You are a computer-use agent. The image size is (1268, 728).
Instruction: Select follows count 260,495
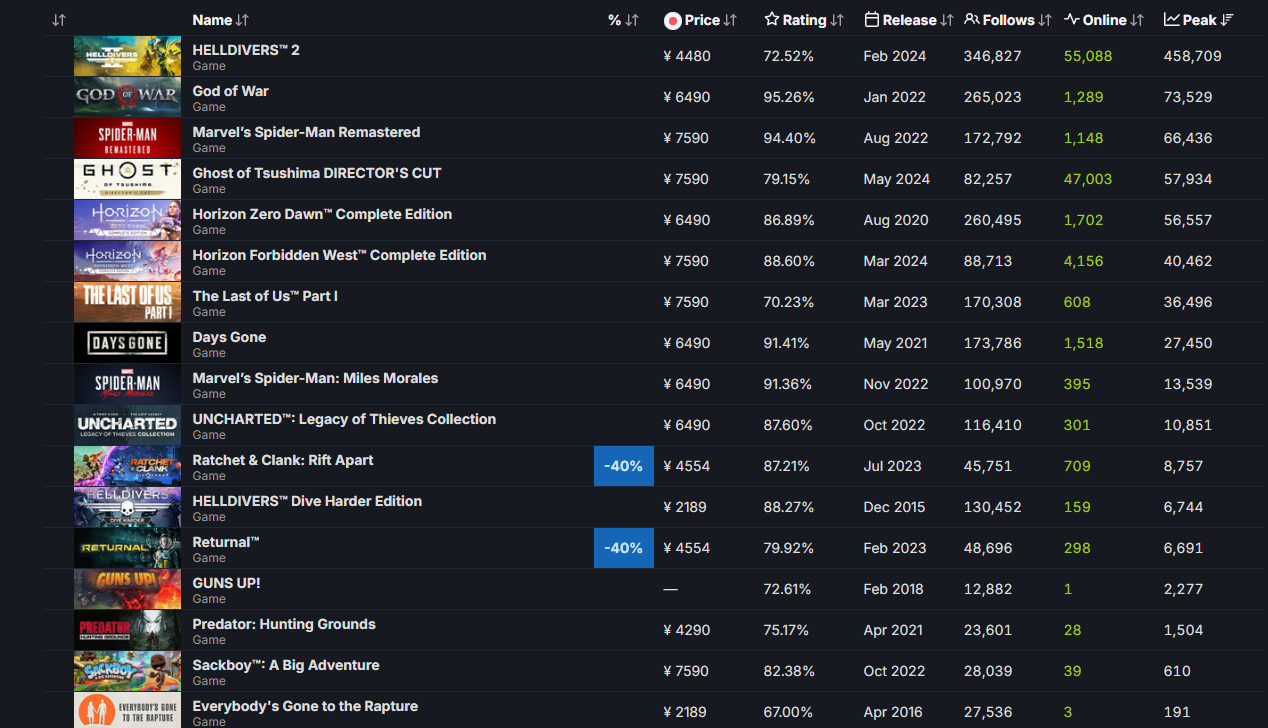(x=993, y=220)
